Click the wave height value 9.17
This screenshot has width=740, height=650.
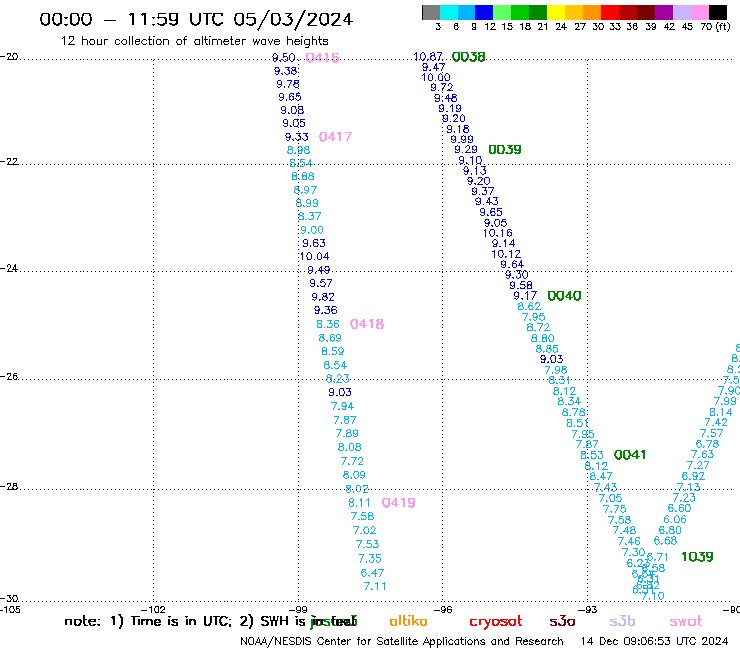point(525,296)
